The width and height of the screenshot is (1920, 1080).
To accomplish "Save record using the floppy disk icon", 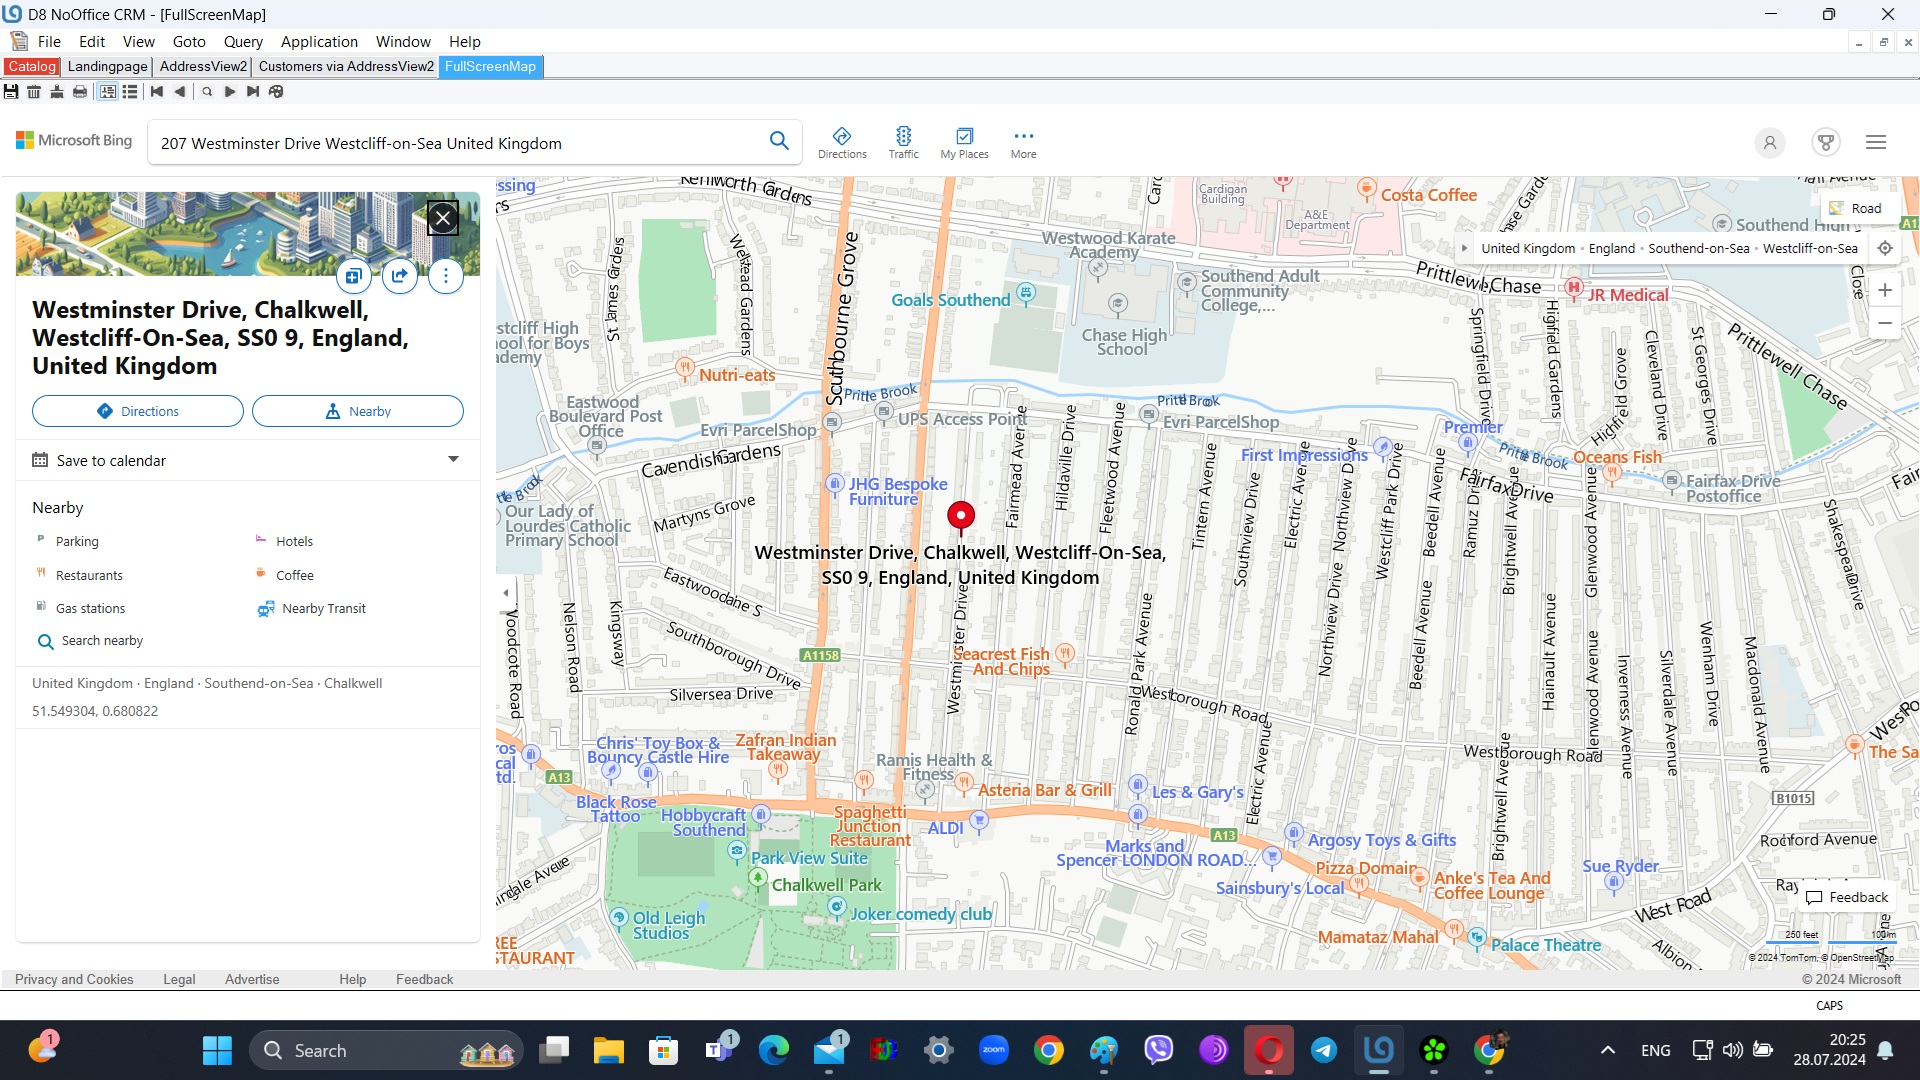I will 11,91.
